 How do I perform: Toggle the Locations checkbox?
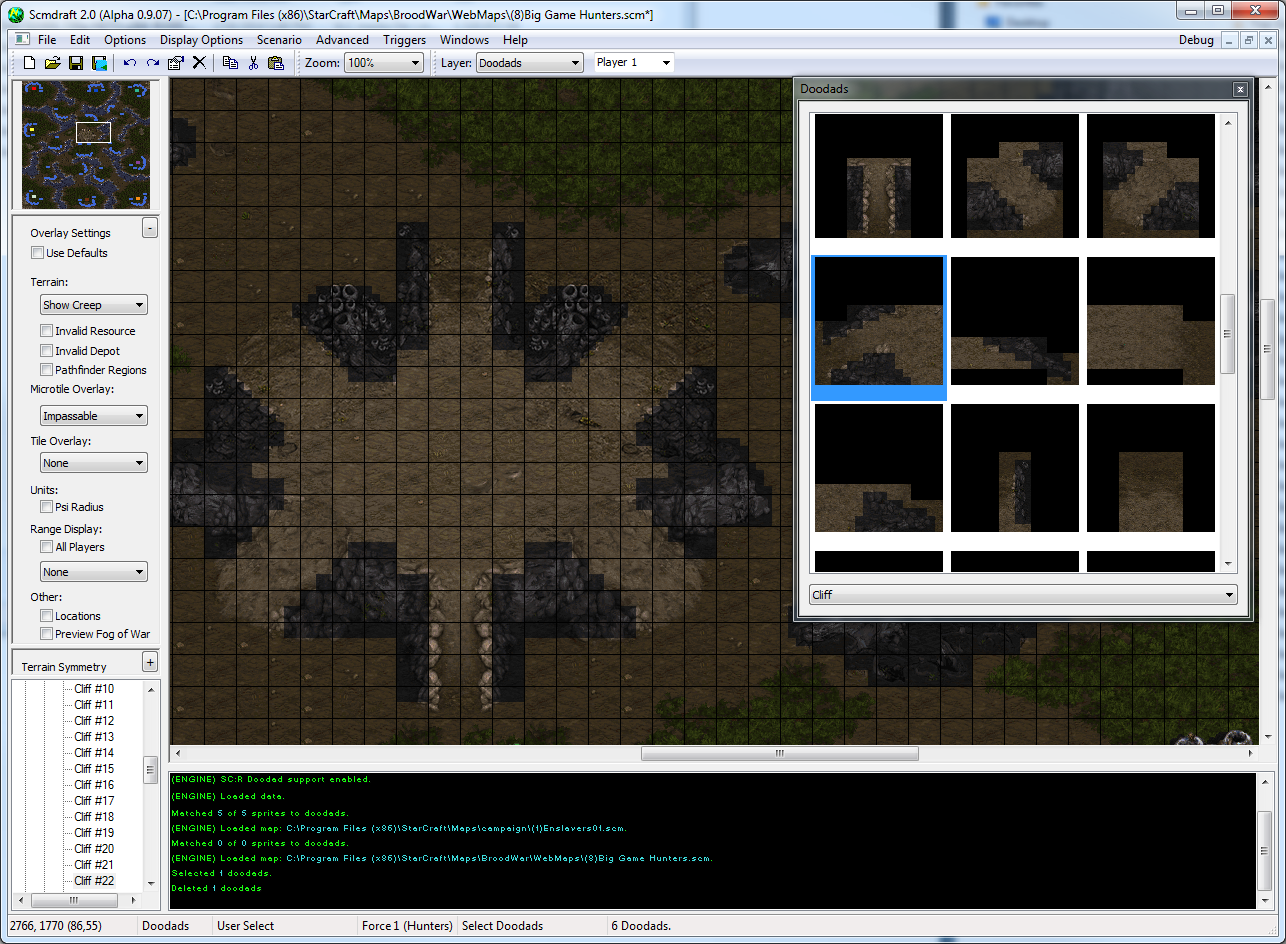46,616
